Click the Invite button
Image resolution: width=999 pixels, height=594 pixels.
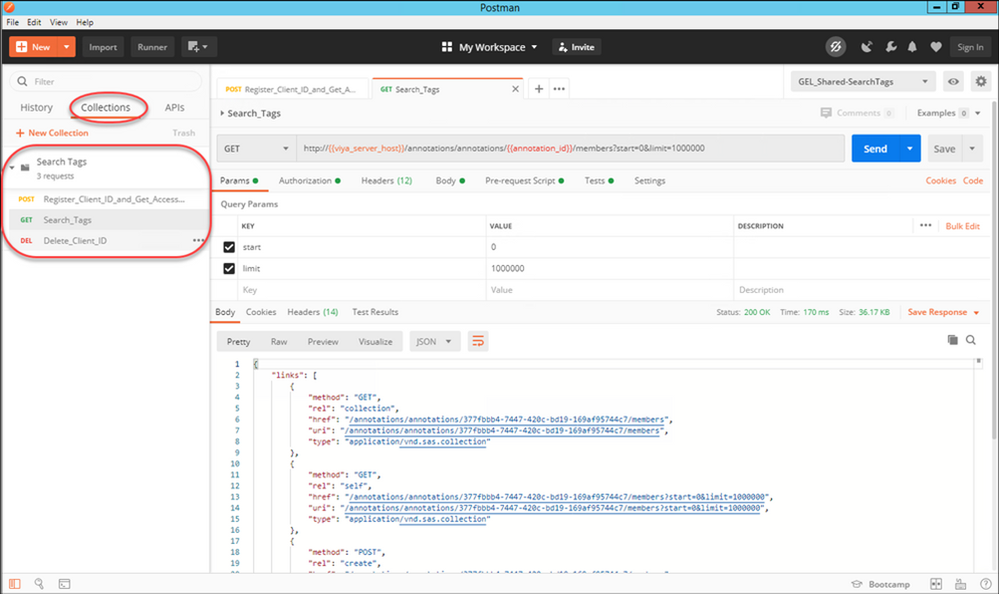pyautogui.click(x=577, y=47)
